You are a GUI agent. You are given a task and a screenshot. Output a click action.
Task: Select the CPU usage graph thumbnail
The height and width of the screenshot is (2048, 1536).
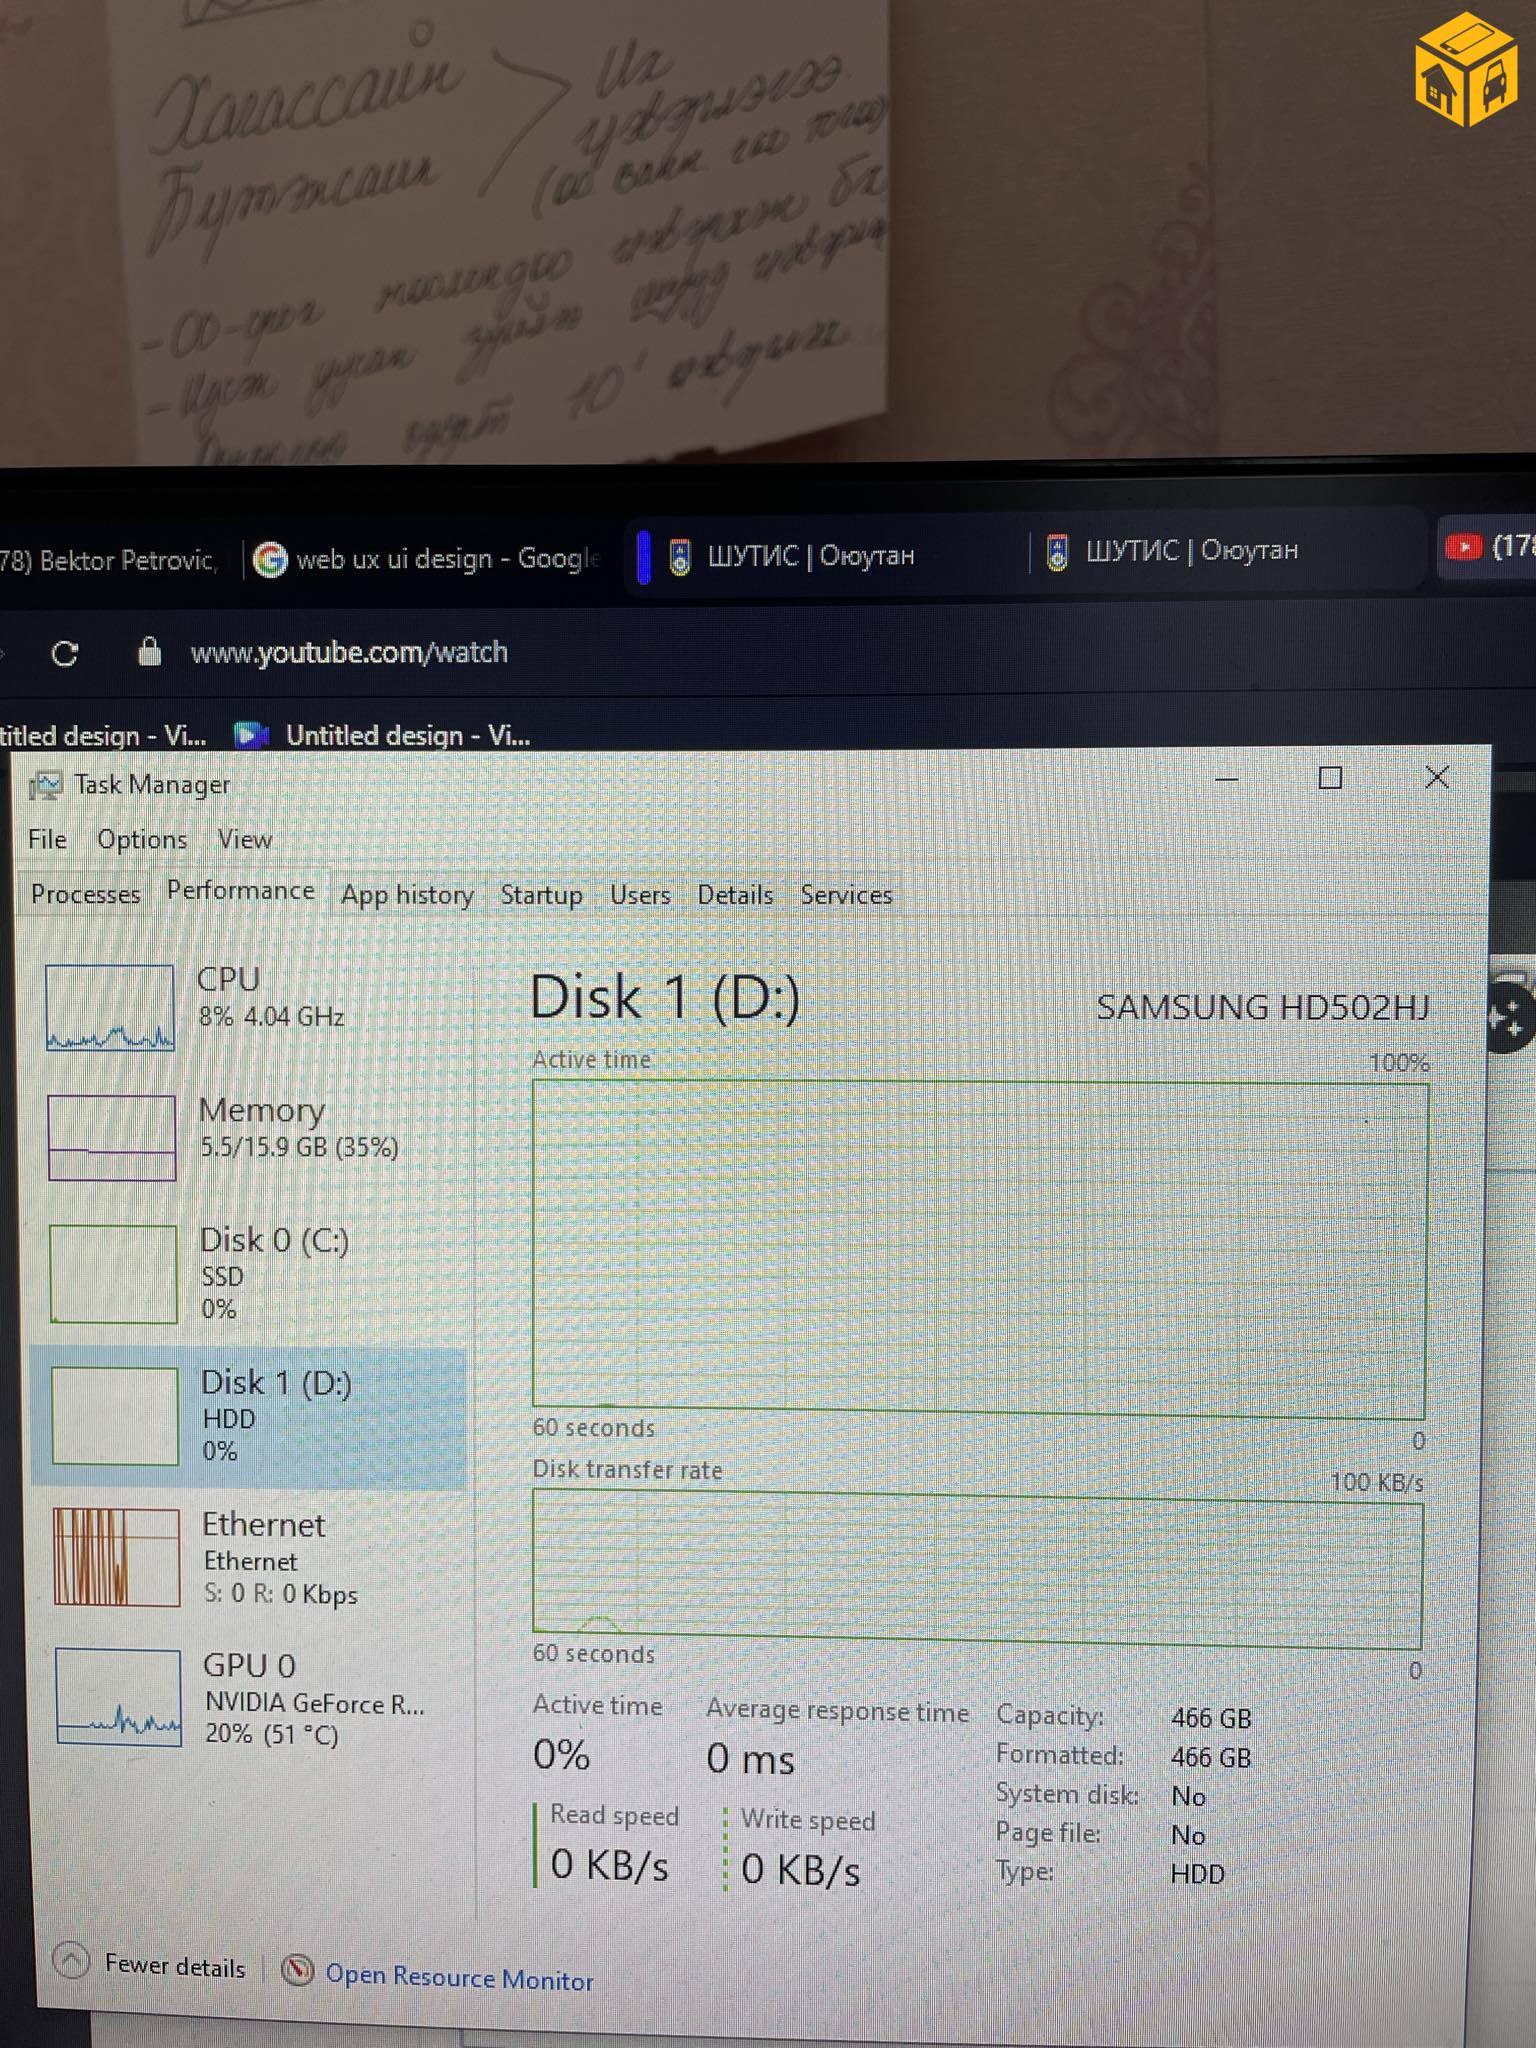coord(110,1007)
